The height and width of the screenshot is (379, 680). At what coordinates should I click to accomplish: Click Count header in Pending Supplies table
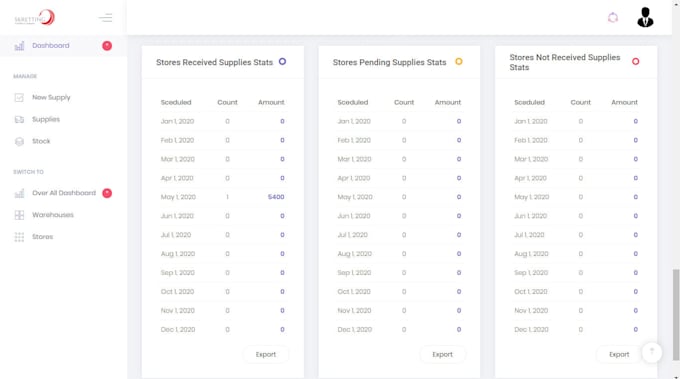click(x=404, y=102)
